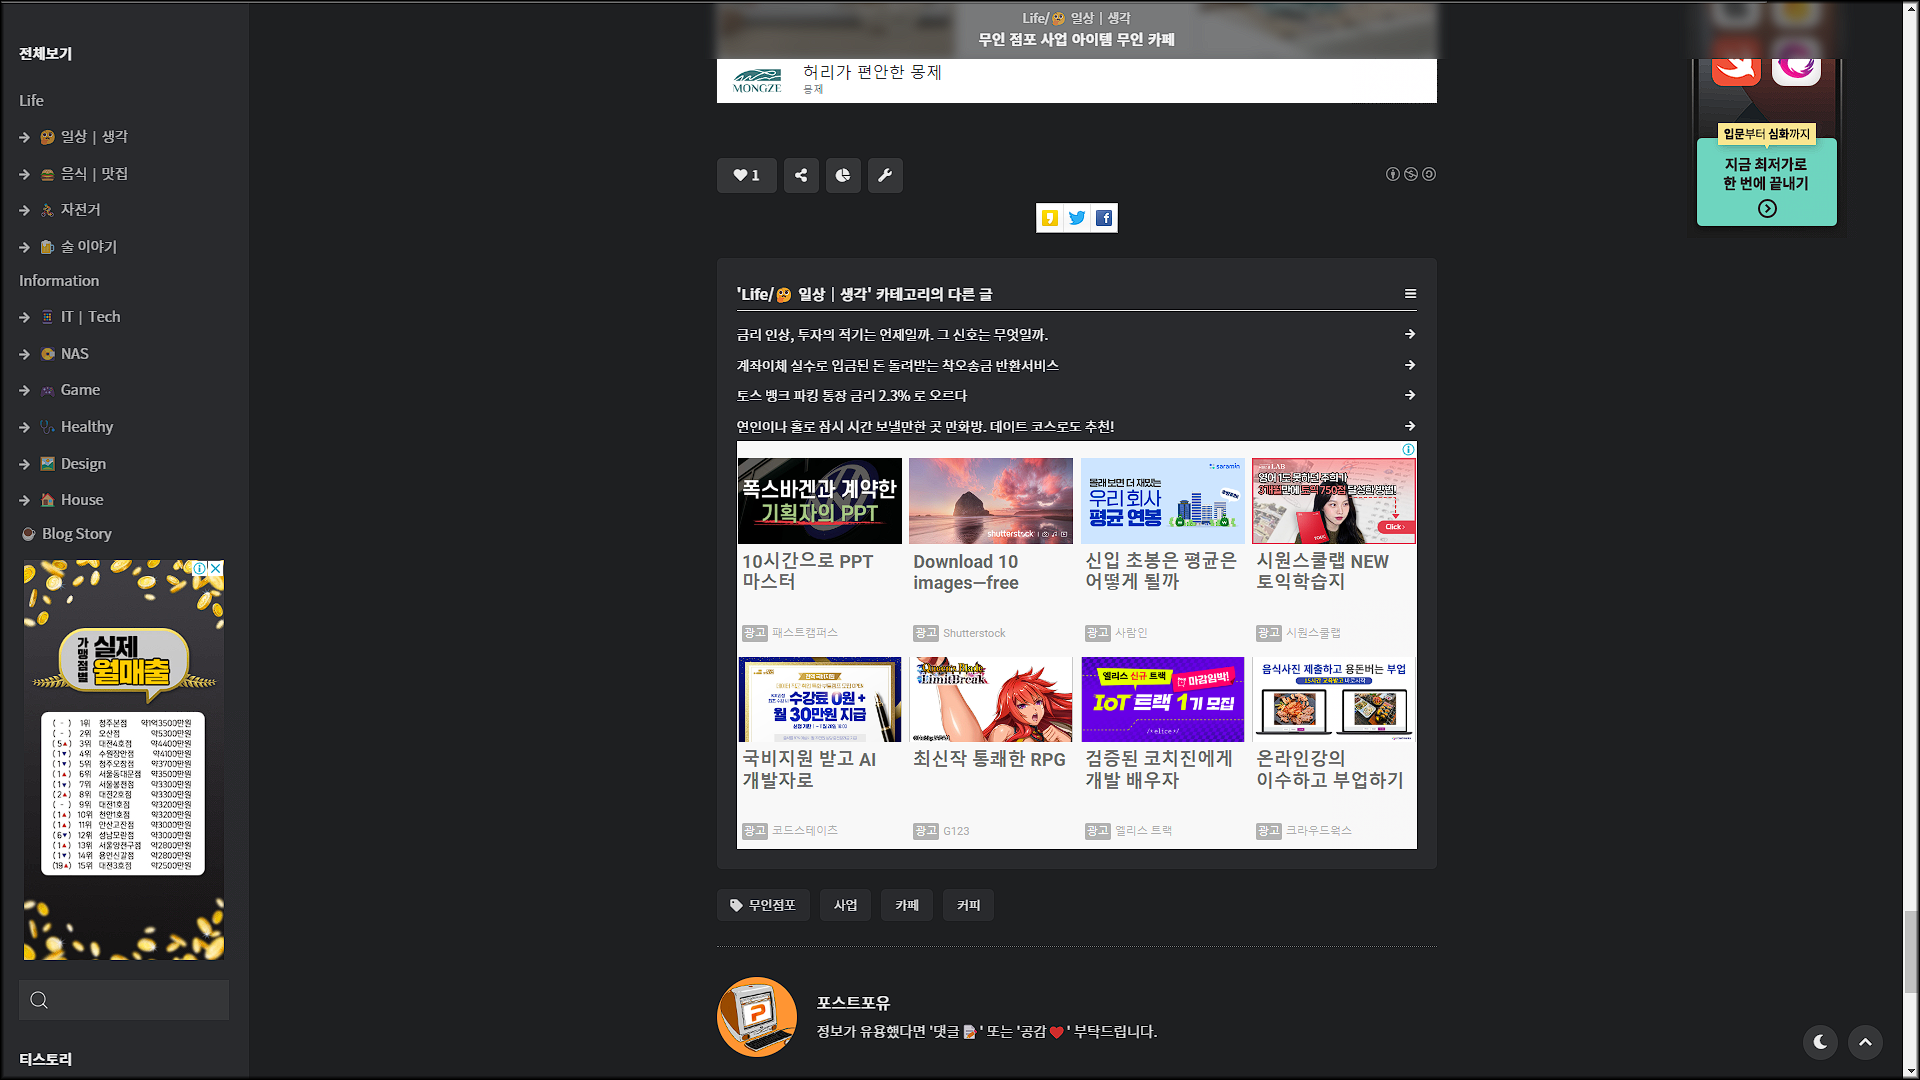Toggle dark mode moon button
Viewport: 1920px width, 1080px height.
pos(1820,1042)
